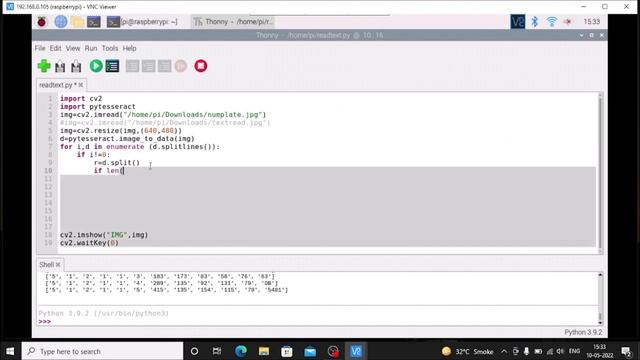The height and width of the screenshot is (360, 640).
Task: Click the Pi volume tray icon
Action: coord(567,22)
